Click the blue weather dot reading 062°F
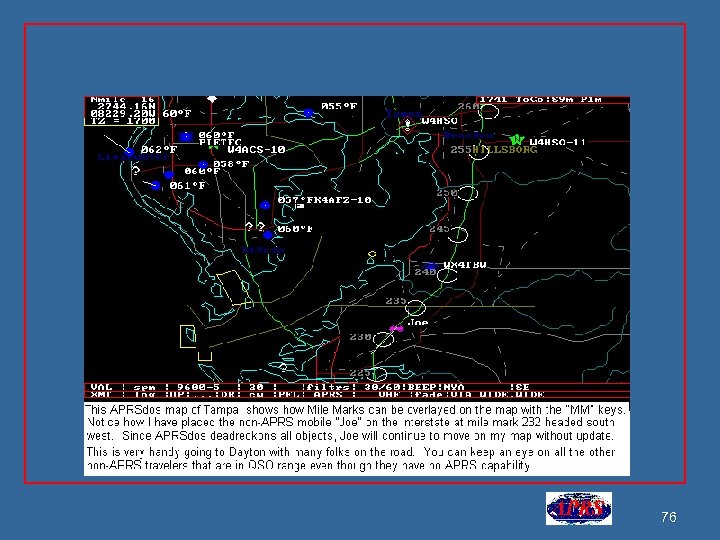This screenshot has height=540, width=720. [x=130, y=152]
